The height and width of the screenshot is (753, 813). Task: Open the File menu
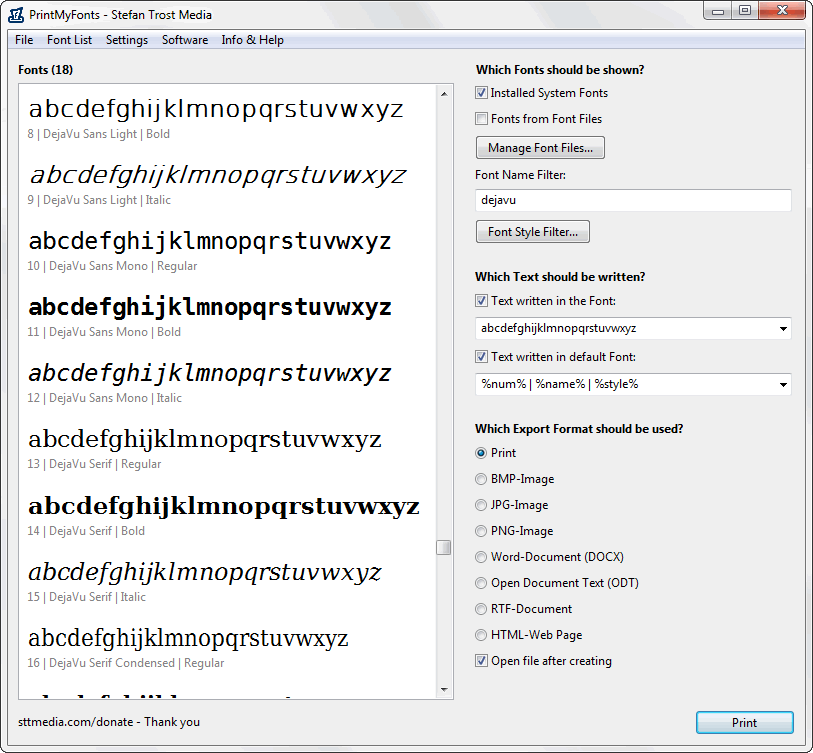click(x=24, y=40)
